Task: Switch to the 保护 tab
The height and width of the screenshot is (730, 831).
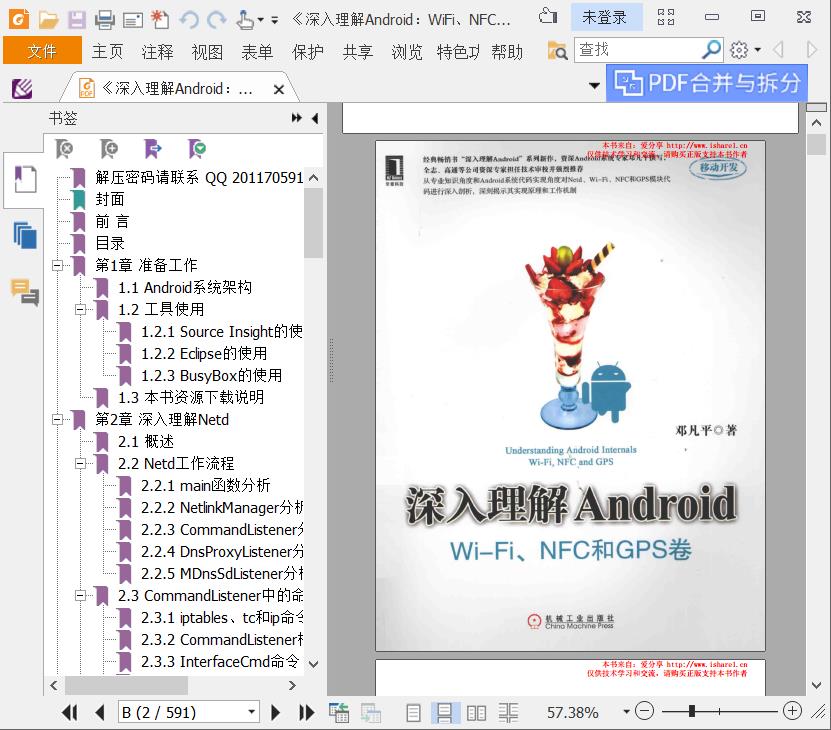Action: point(308,51)
